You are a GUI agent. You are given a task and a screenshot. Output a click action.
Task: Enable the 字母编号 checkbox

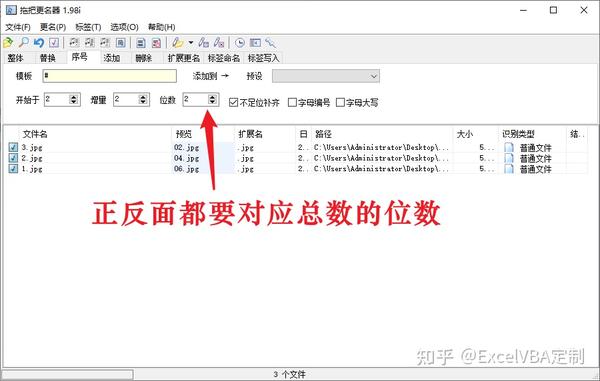292,103
